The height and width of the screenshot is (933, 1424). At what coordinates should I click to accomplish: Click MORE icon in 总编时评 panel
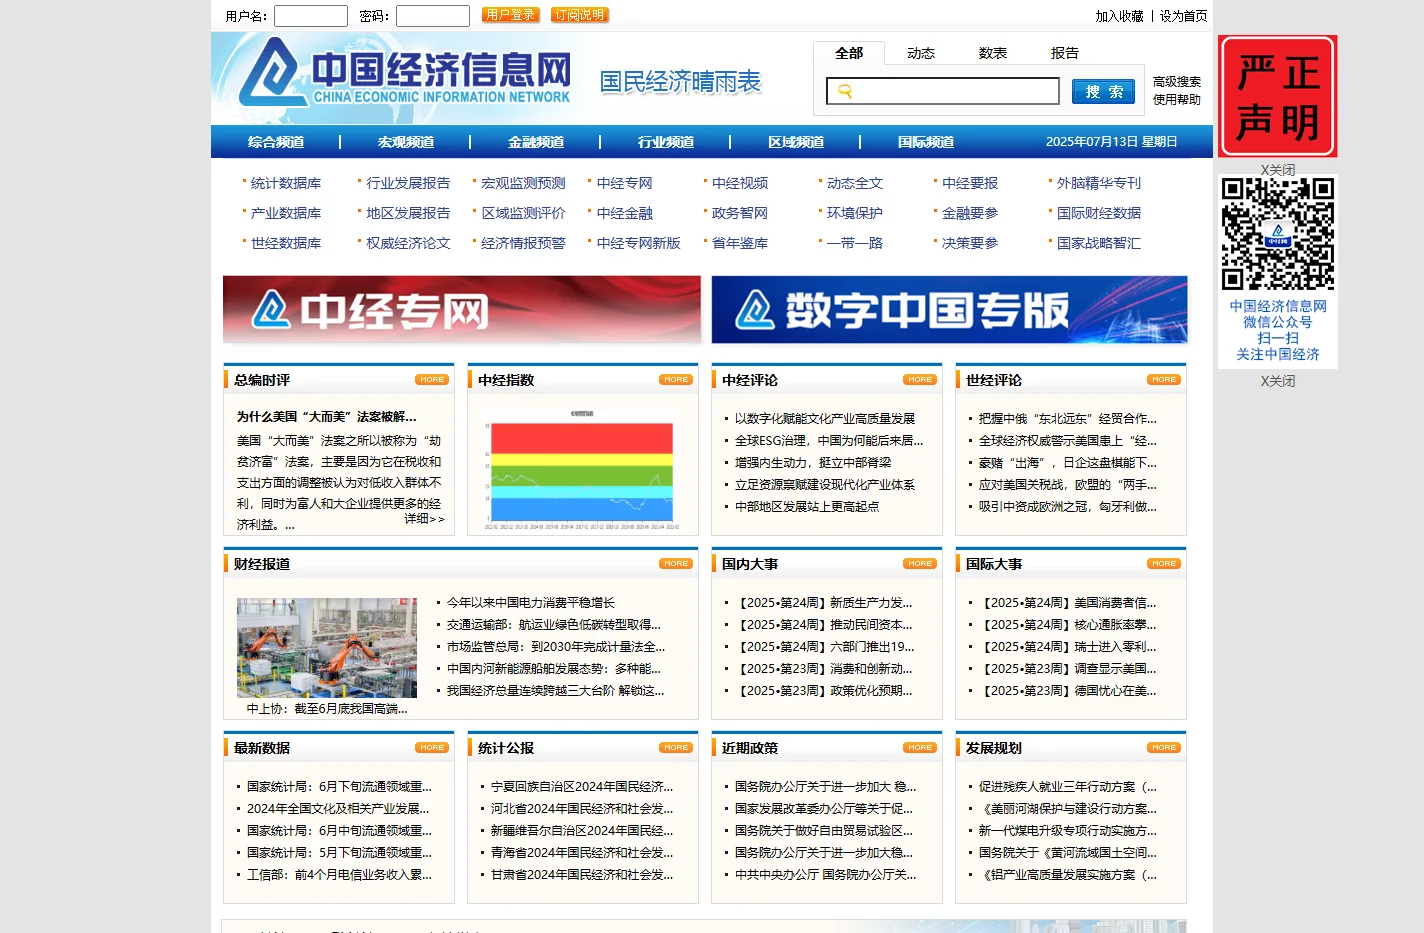tap(432, 380)
